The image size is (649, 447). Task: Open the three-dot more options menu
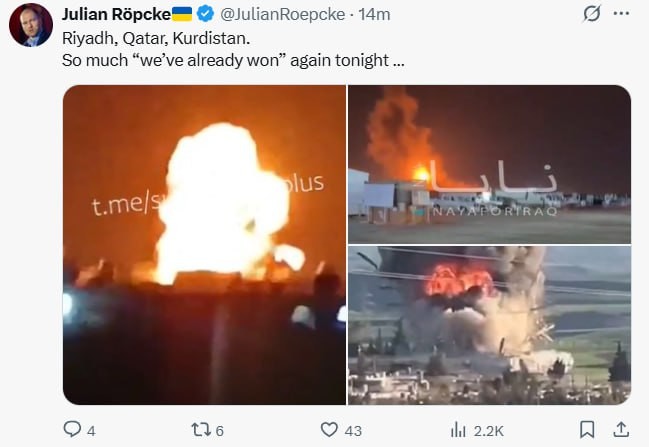click(621, 14)
